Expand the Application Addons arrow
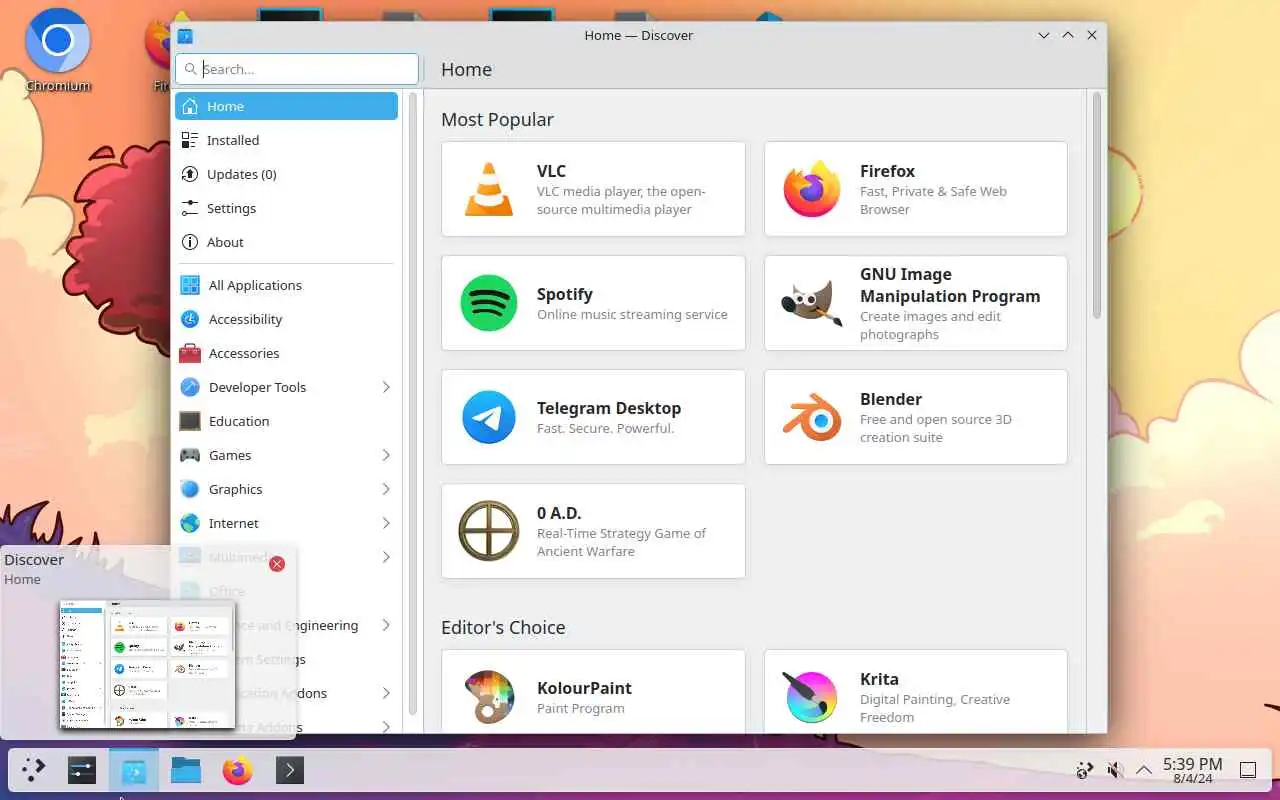 click(386, 693)
